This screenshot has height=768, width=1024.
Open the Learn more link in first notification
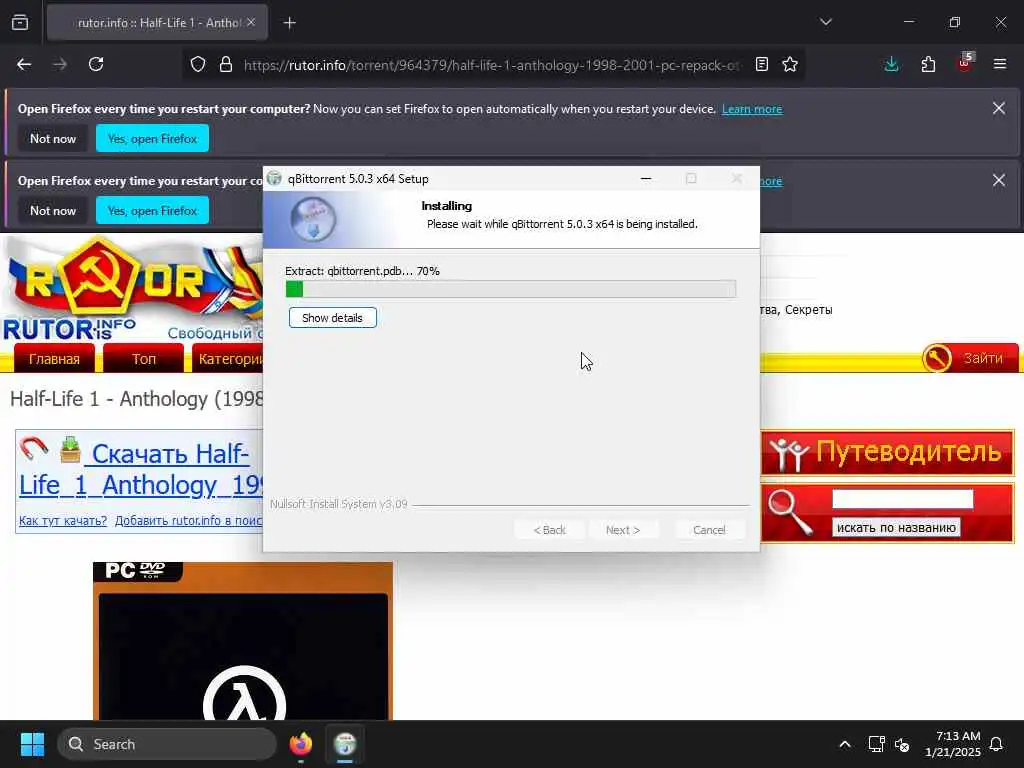(752, 109)
